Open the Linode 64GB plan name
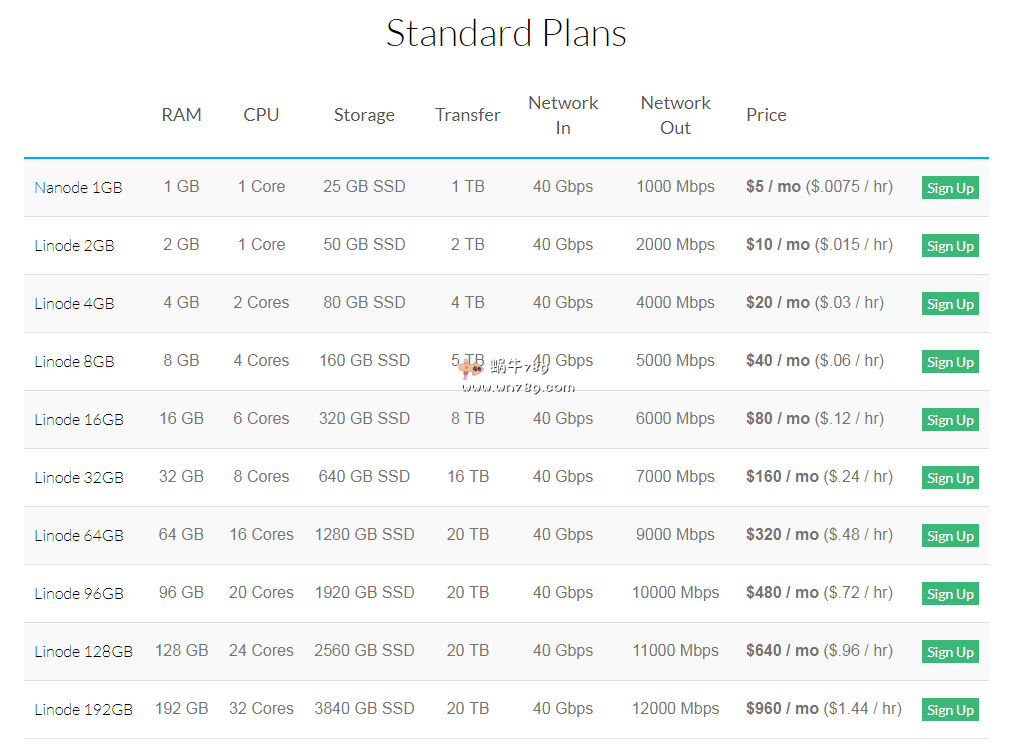This screenshot has height=753, width=1032. tap(79, 536)
